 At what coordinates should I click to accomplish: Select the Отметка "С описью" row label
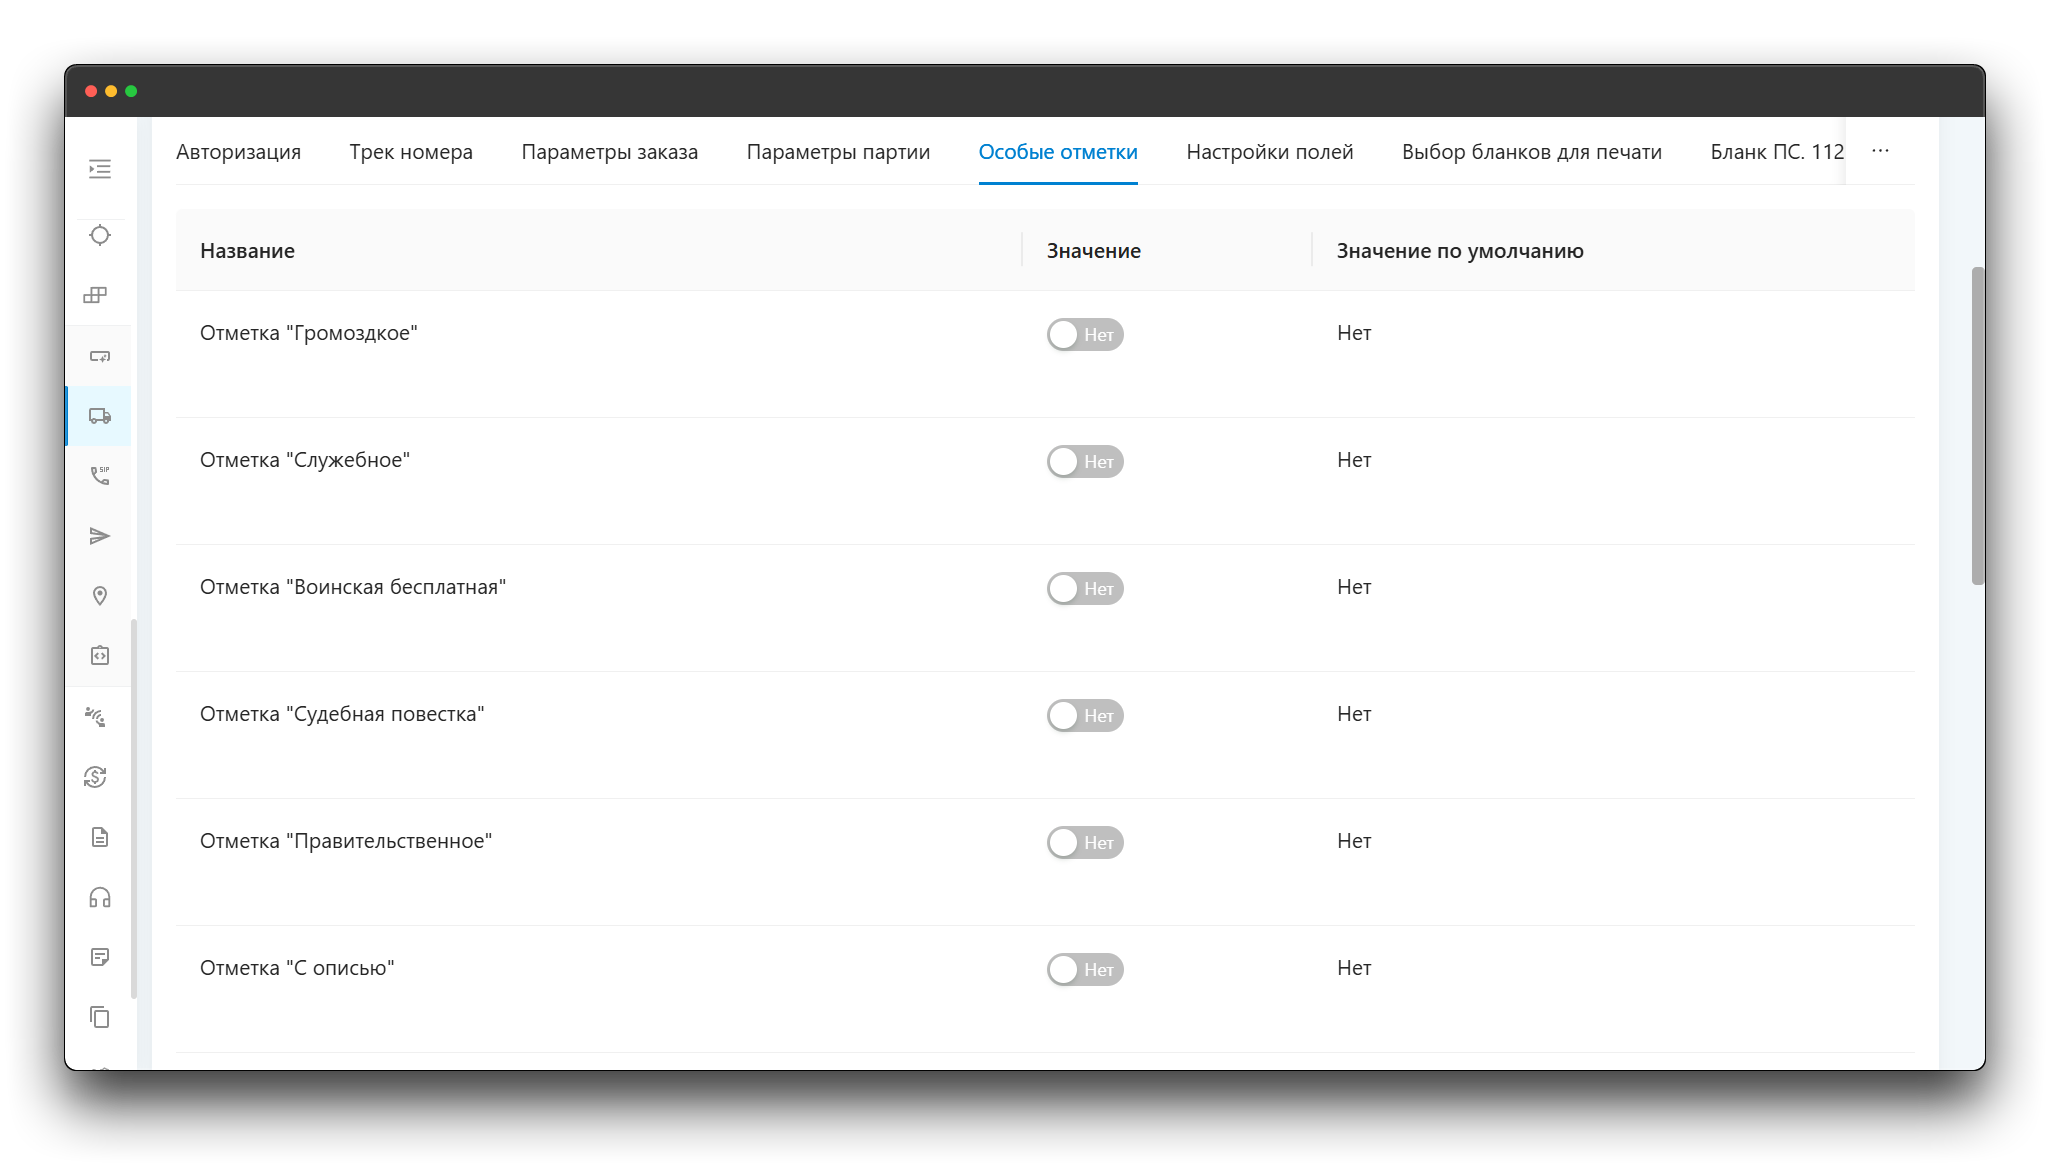click(x=297, y=968)
